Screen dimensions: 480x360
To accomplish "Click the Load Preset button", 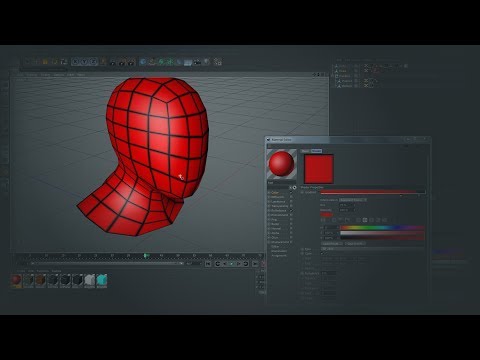I will [332, 244].
